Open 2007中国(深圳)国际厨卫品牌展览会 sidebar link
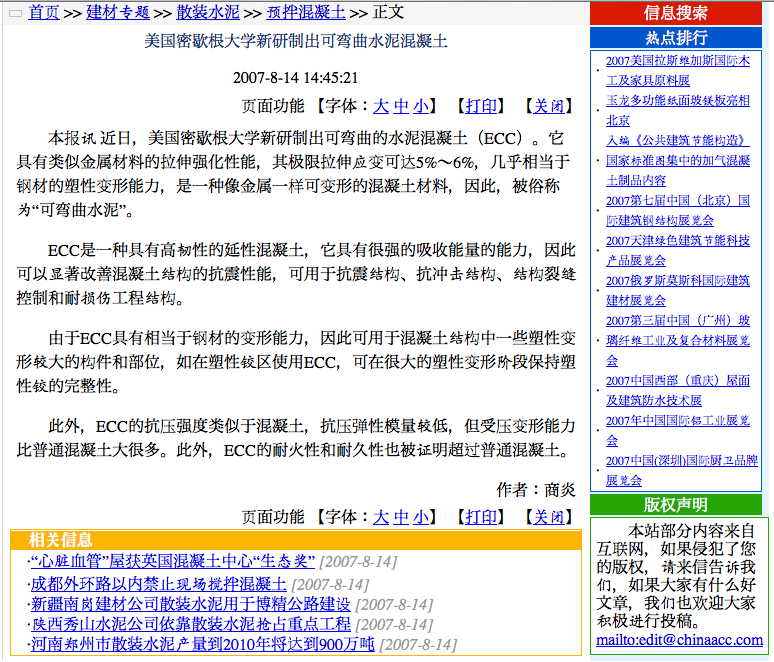This screenshot has width=774, height=662. point(677,470)
